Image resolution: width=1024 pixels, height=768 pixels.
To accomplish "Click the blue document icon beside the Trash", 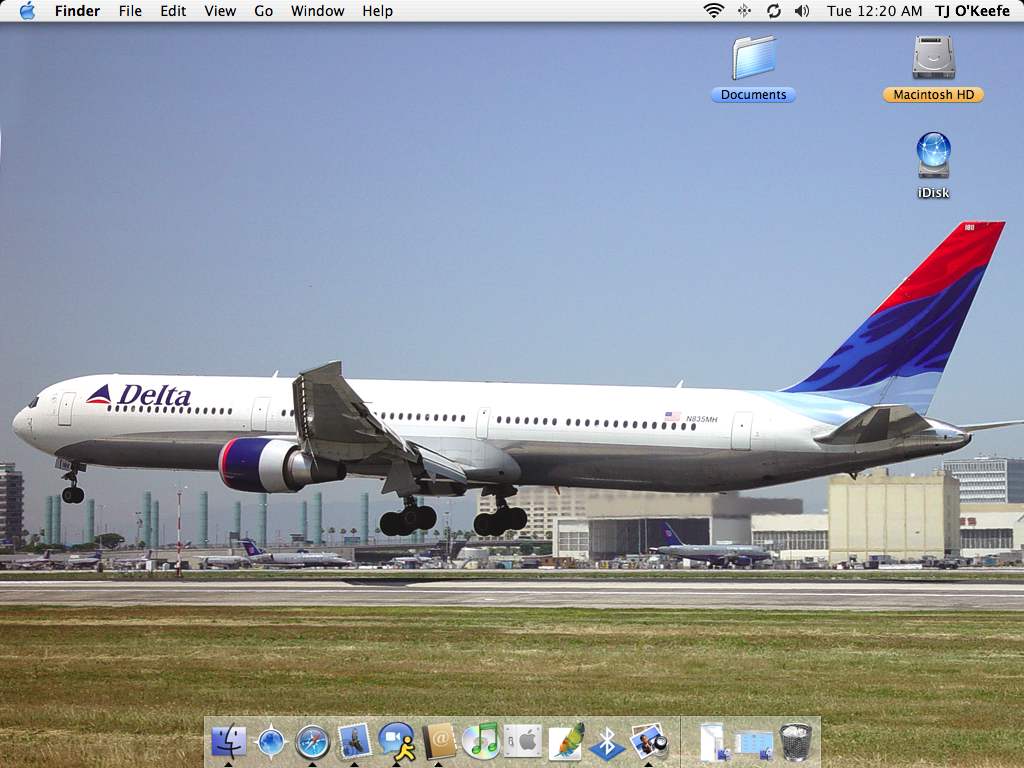I will 755,744.
